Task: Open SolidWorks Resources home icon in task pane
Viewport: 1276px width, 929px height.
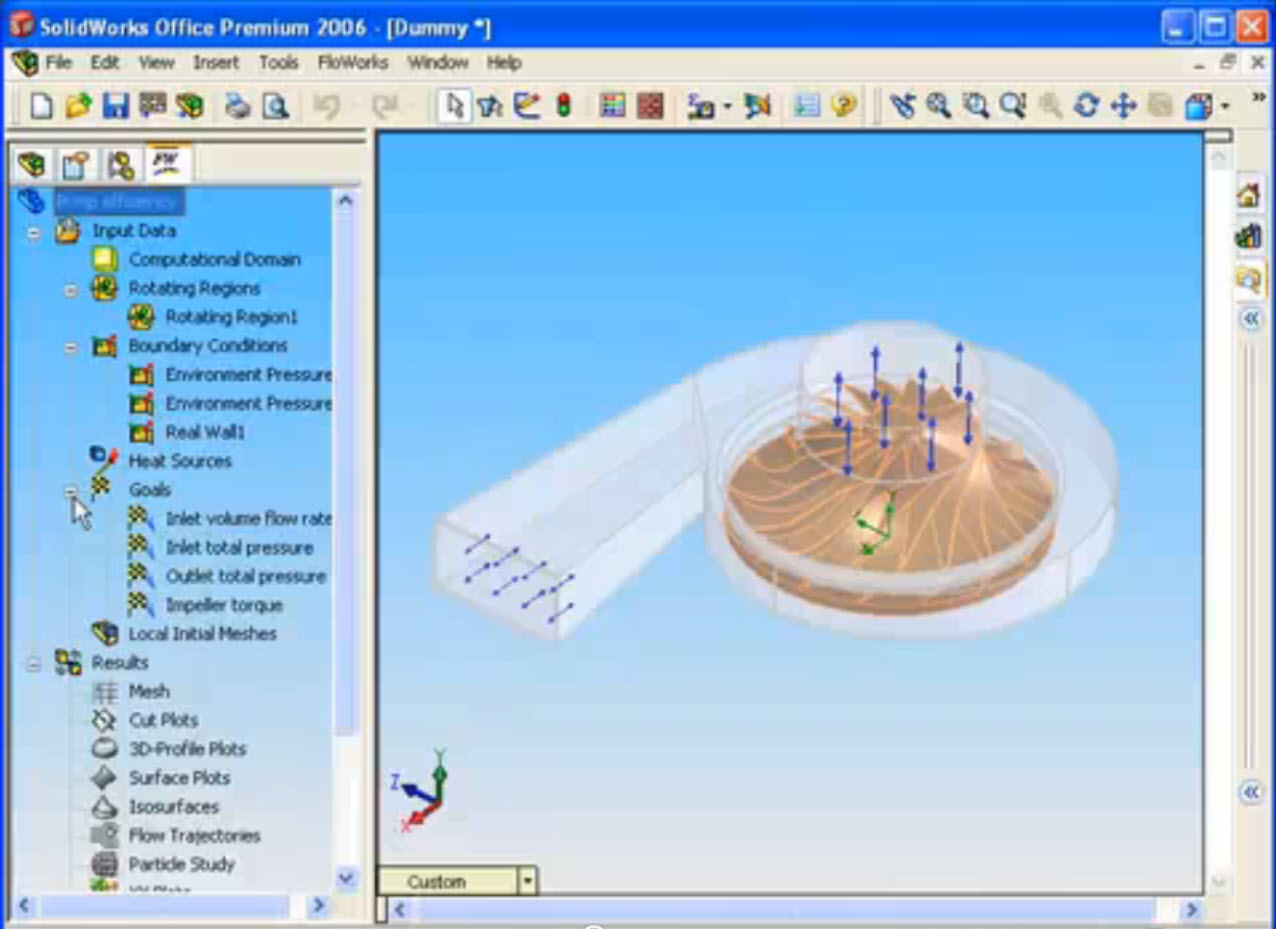Action: click(x=1248, y=194)
